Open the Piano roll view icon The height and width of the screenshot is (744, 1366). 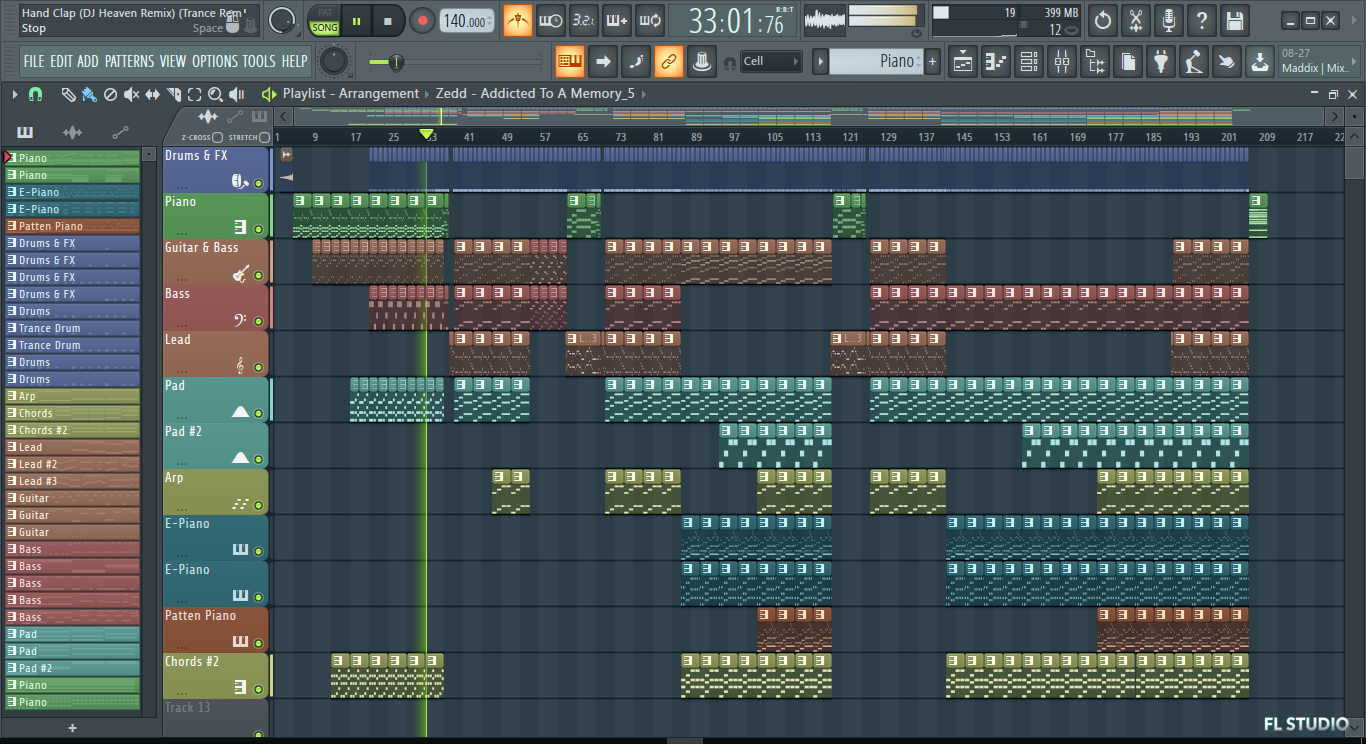pos(996,61)
